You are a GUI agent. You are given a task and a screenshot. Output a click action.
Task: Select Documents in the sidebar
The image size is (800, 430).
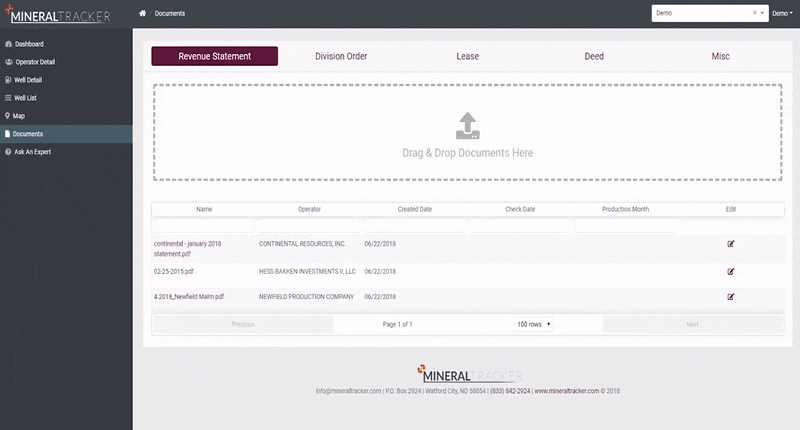tap(66, 134)
